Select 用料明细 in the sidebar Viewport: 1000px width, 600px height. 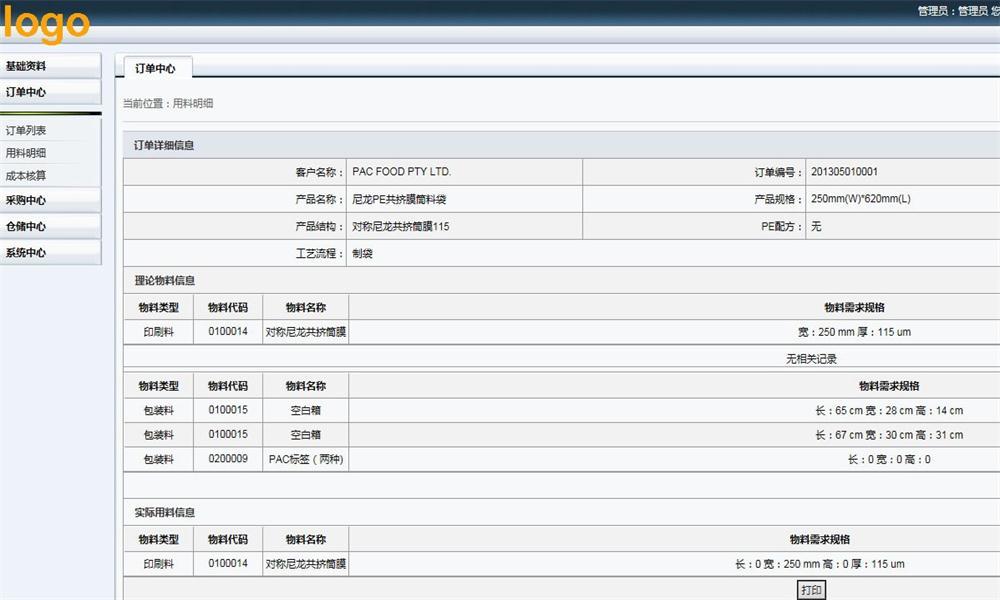coord(26,153)
